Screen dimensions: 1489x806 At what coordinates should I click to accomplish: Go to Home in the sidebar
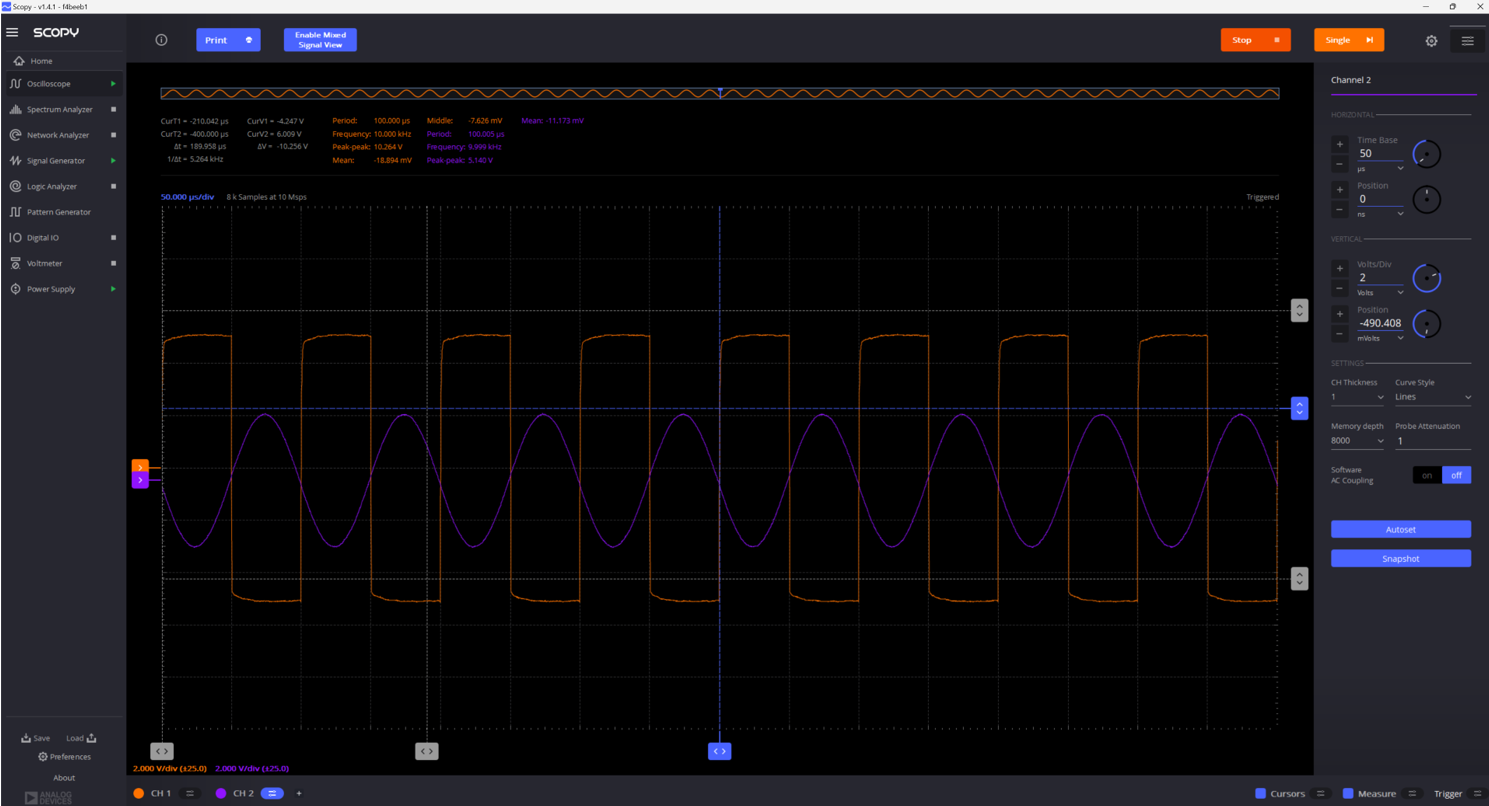[41, 61]
